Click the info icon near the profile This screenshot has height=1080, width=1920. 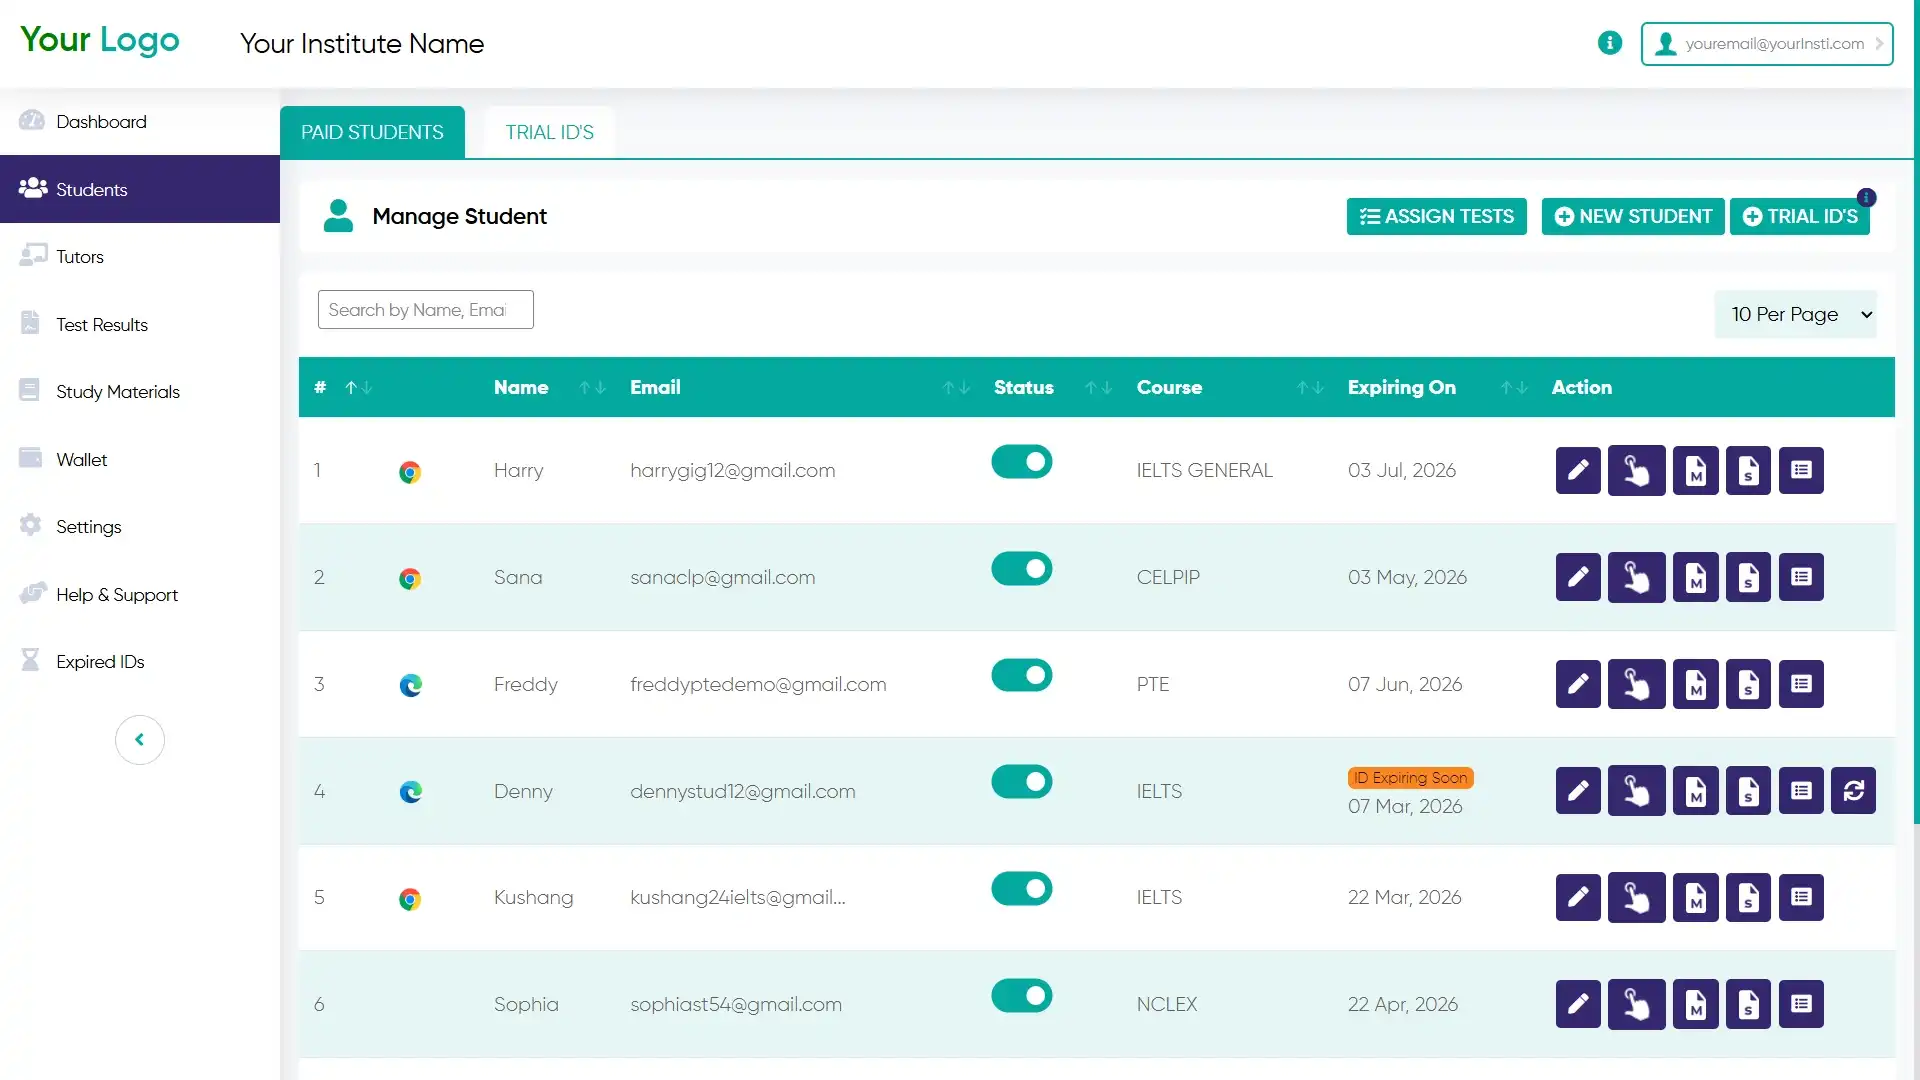point(1609,43)
